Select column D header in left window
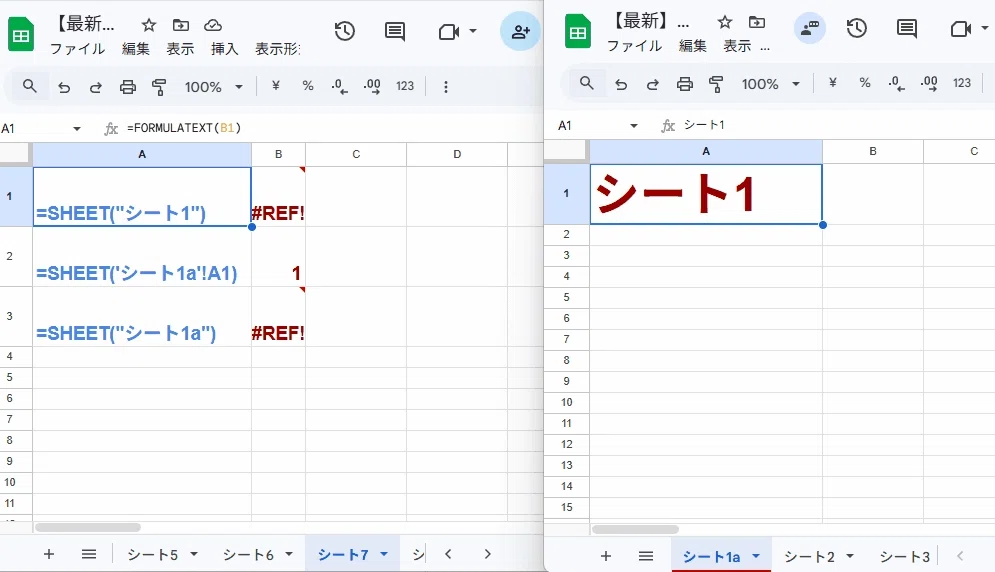This screenshot has width=995, height=572. 457,154
